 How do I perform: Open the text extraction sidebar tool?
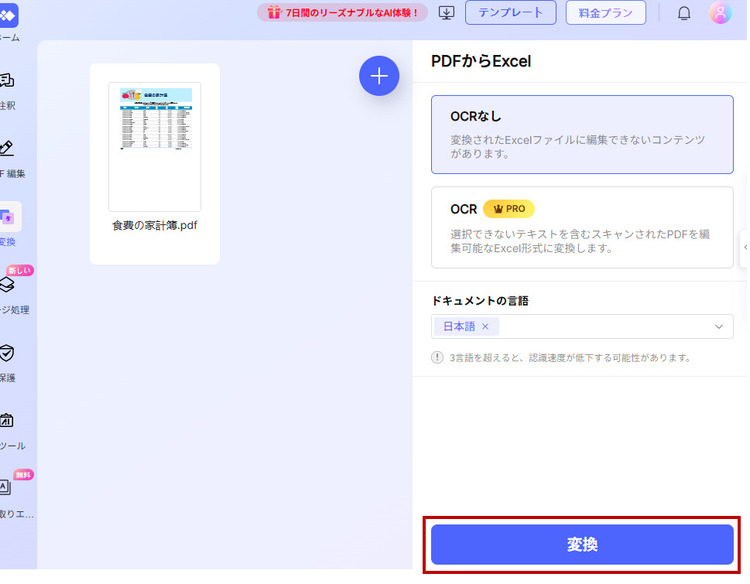(x=5, y=487)
